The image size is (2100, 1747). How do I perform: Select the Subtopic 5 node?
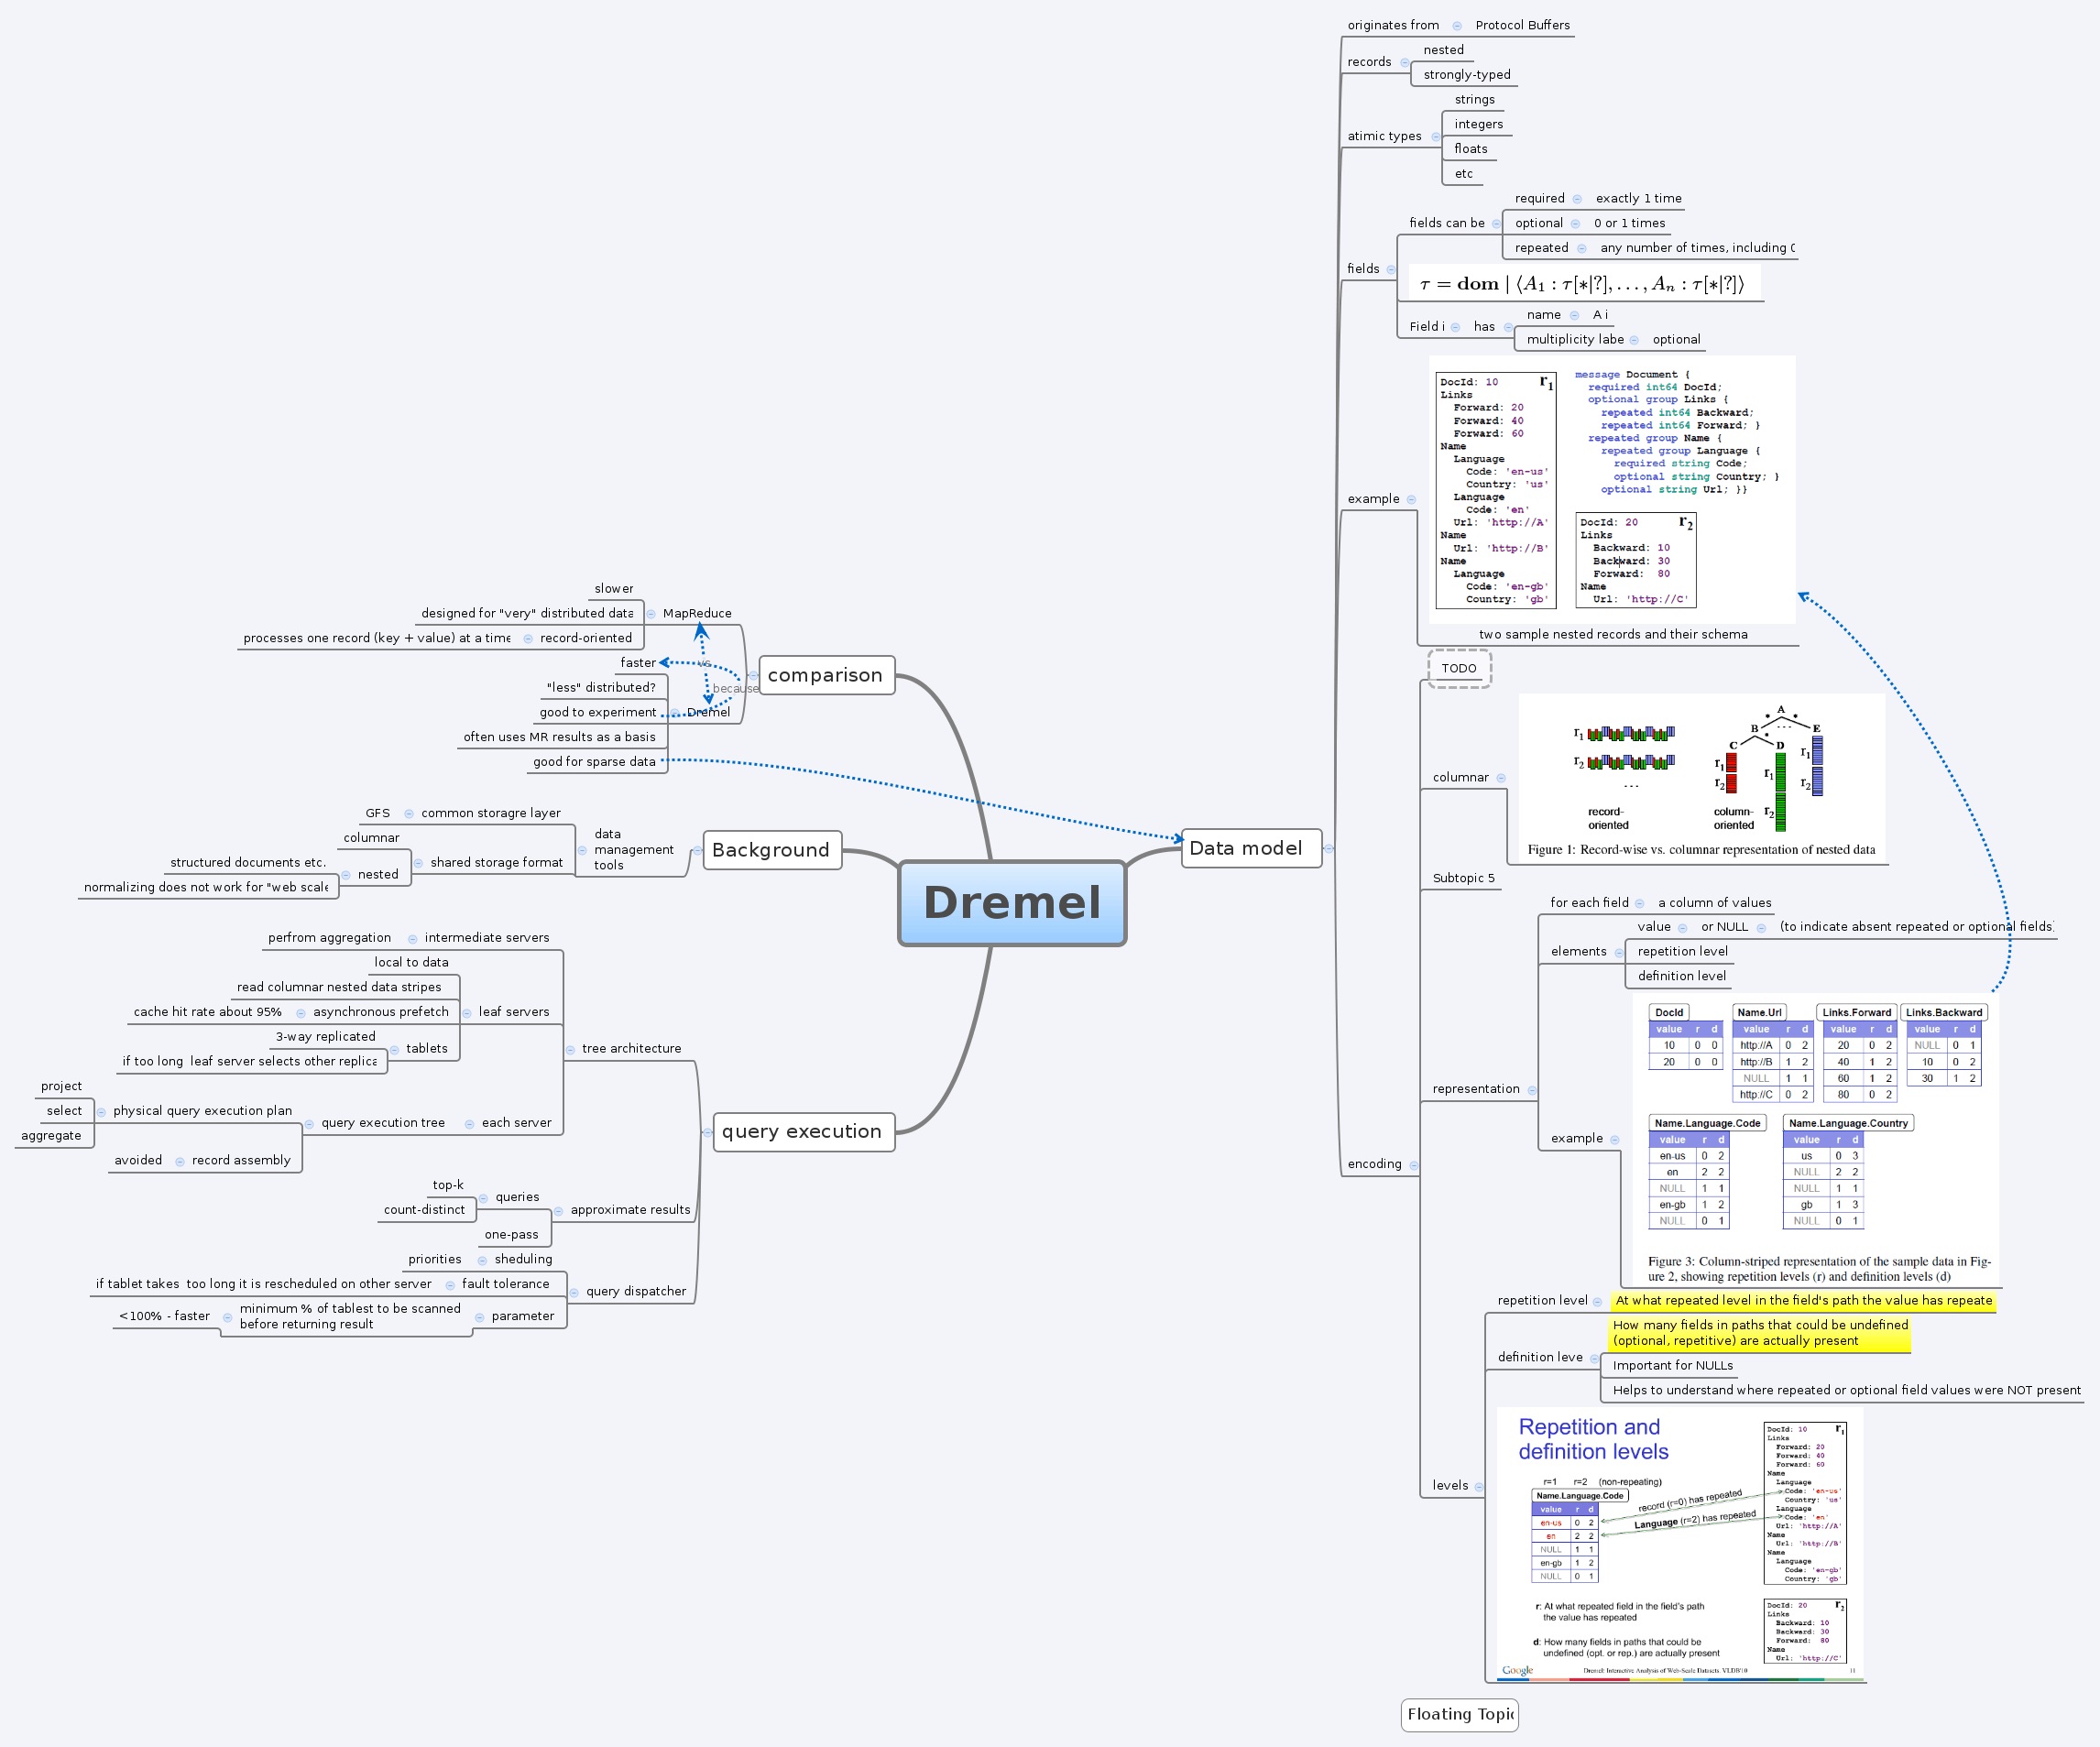click(x=1463, y=878)
